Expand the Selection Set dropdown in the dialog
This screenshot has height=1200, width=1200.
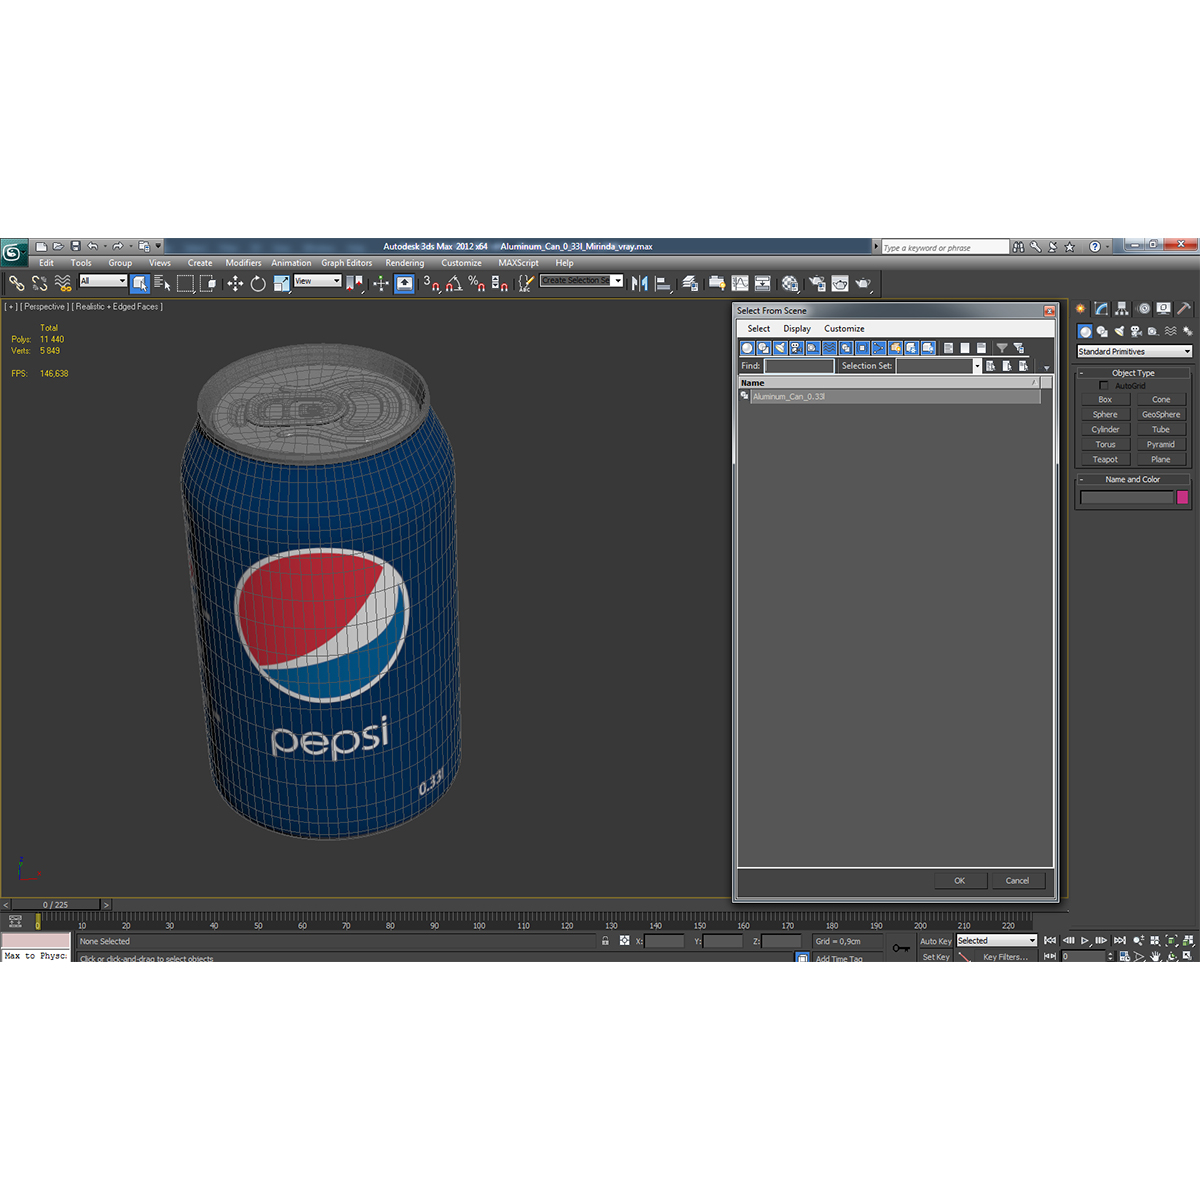(978, 365)
